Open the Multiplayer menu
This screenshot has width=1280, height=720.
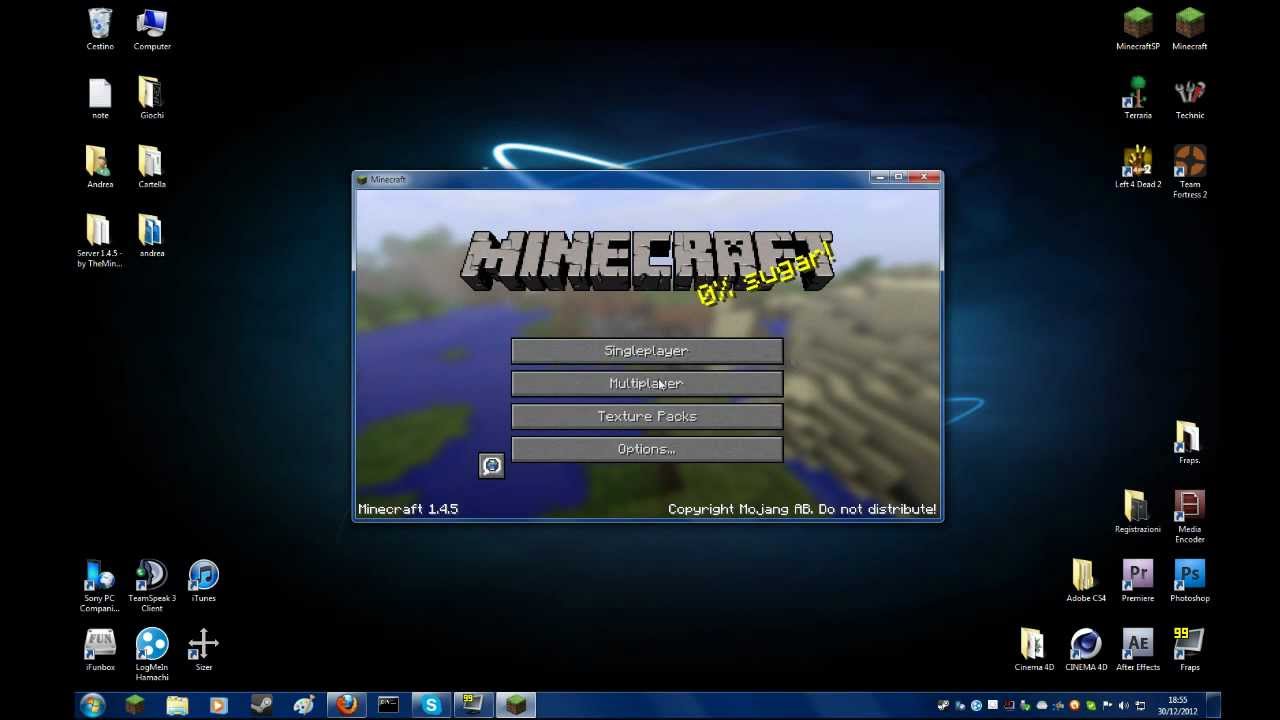click(647, 384)
